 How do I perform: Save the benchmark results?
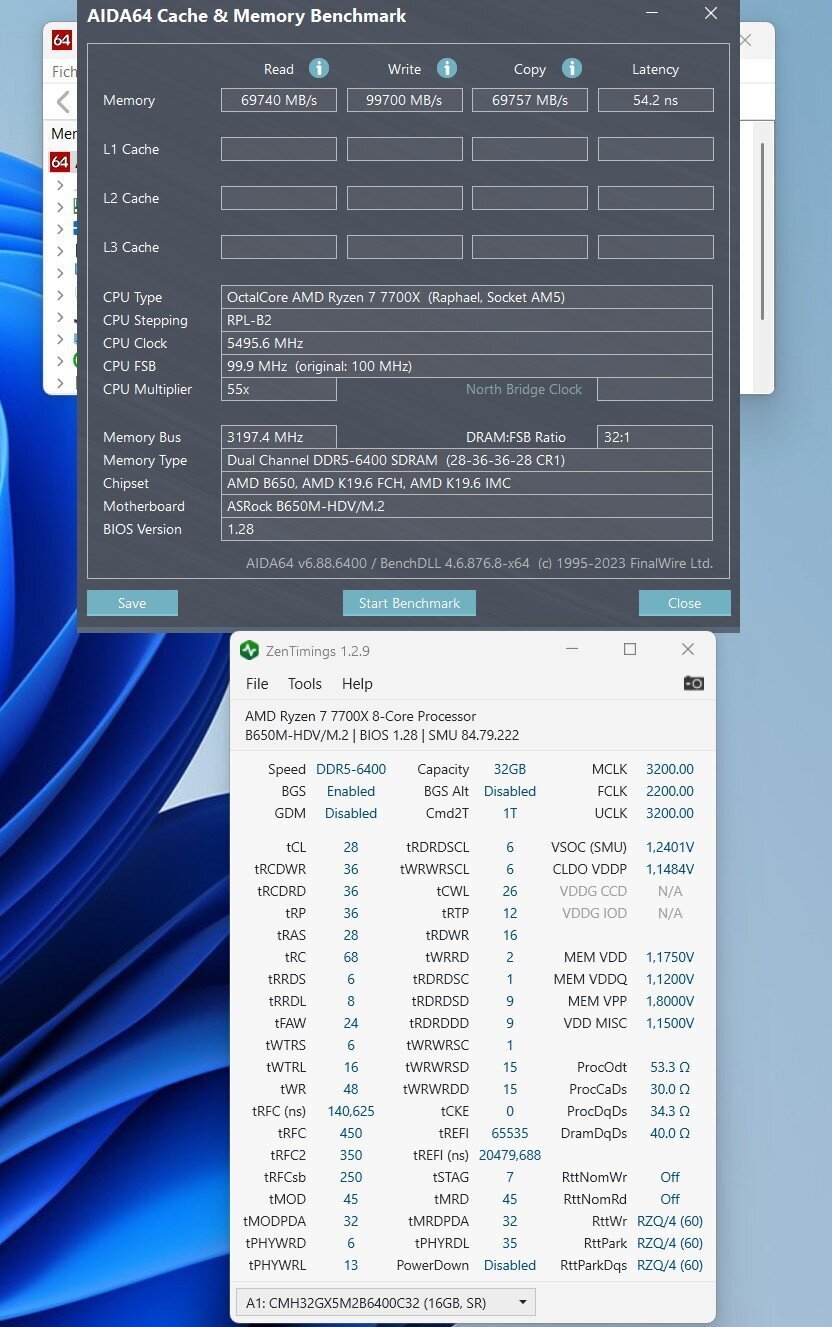pos(132,603)
